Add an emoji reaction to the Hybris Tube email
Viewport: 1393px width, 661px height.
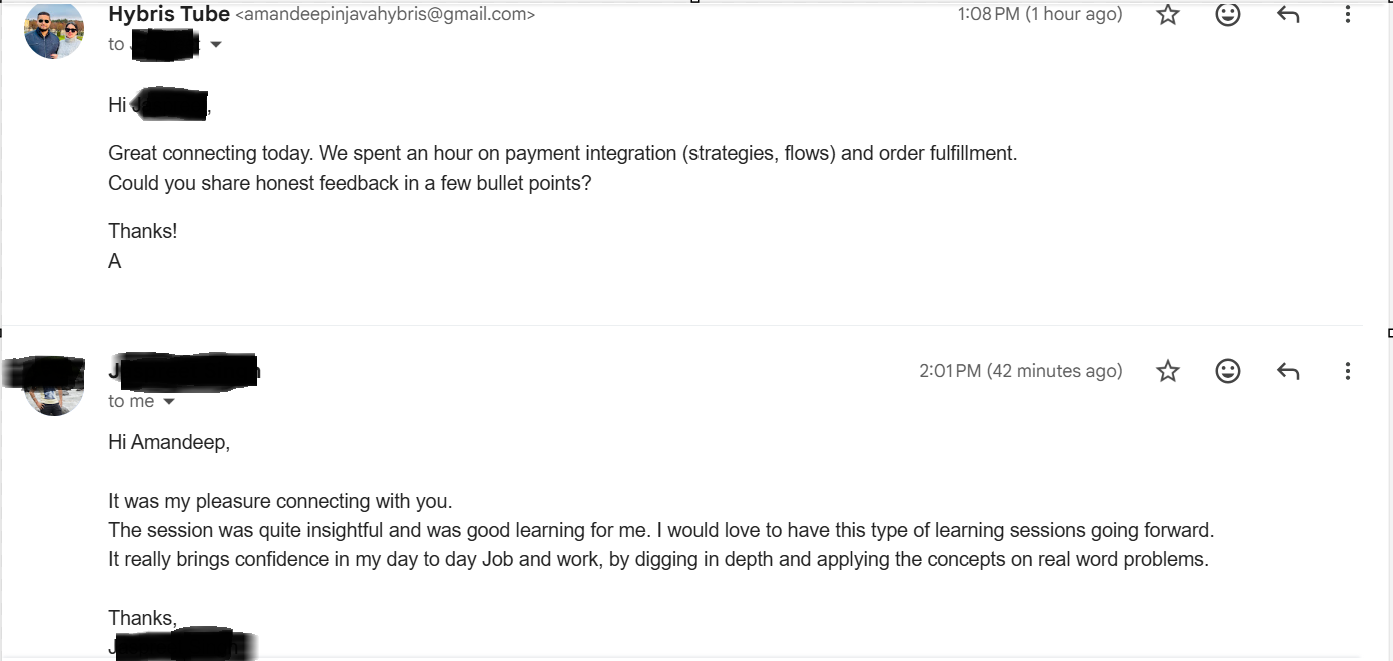tap(1227, 14)
